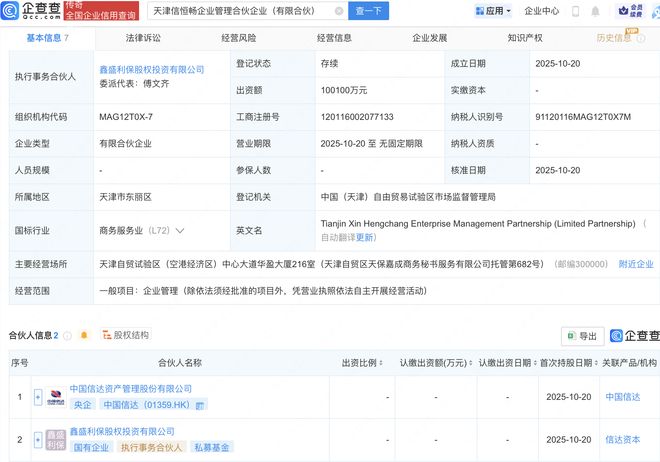Expand row 2 with the plus toggle
Screen dimensions: 660x462
[x=38, y=439]
